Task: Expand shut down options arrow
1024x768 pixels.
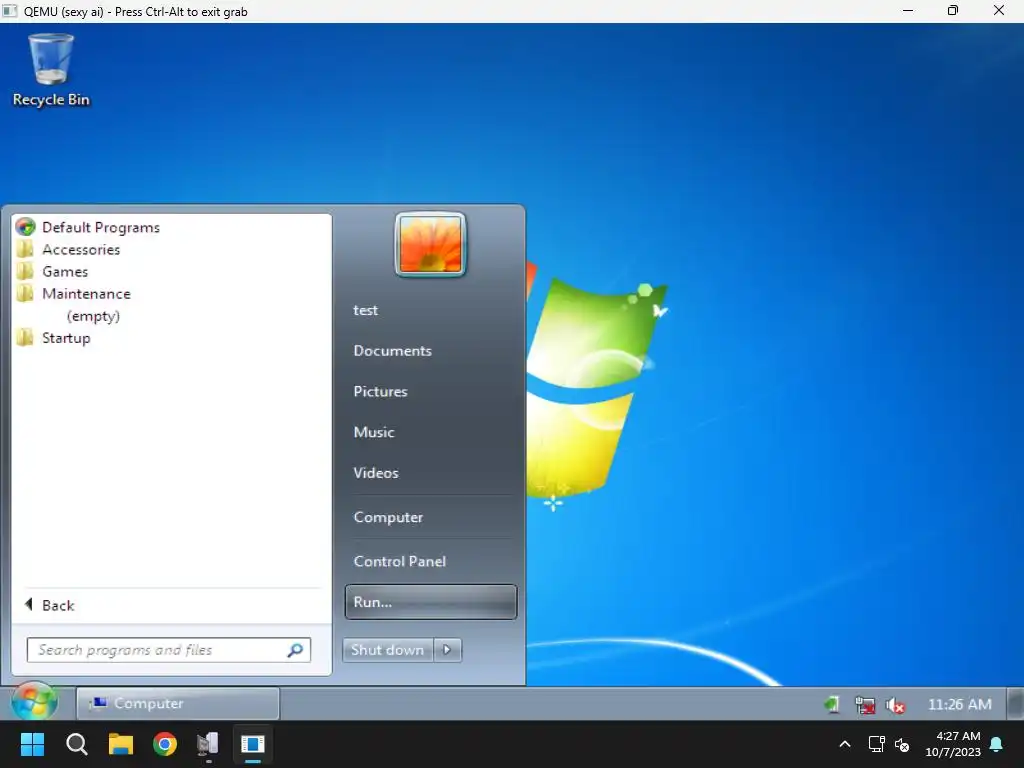Action: (x=447, y=650)
